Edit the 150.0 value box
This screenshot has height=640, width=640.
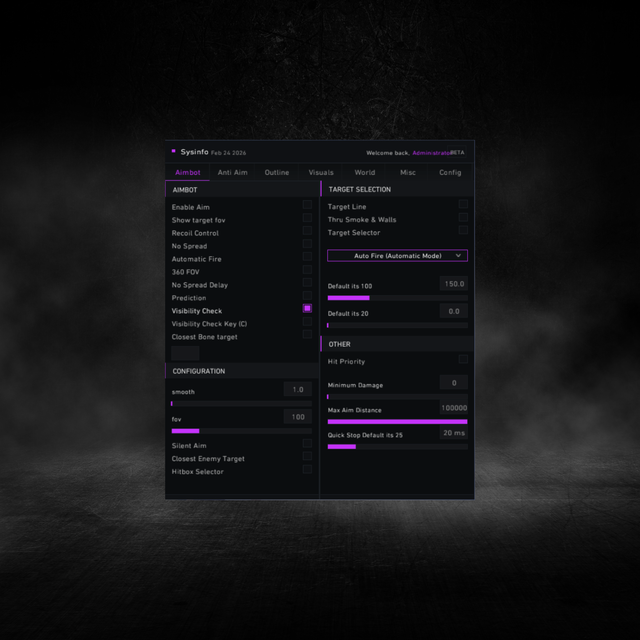454,284
